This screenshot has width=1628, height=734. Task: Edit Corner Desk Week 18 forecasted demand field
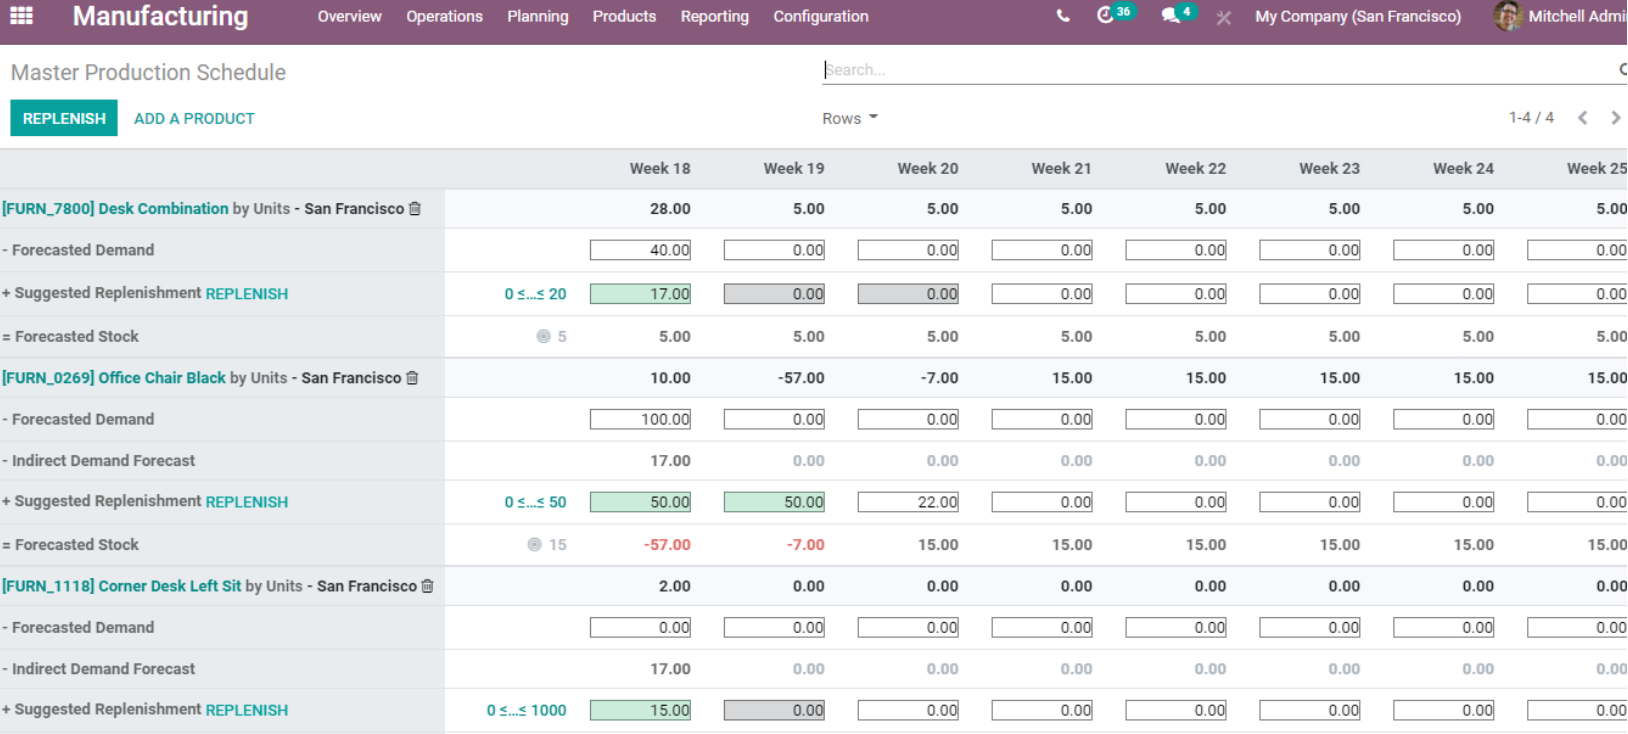click(640, 627)
